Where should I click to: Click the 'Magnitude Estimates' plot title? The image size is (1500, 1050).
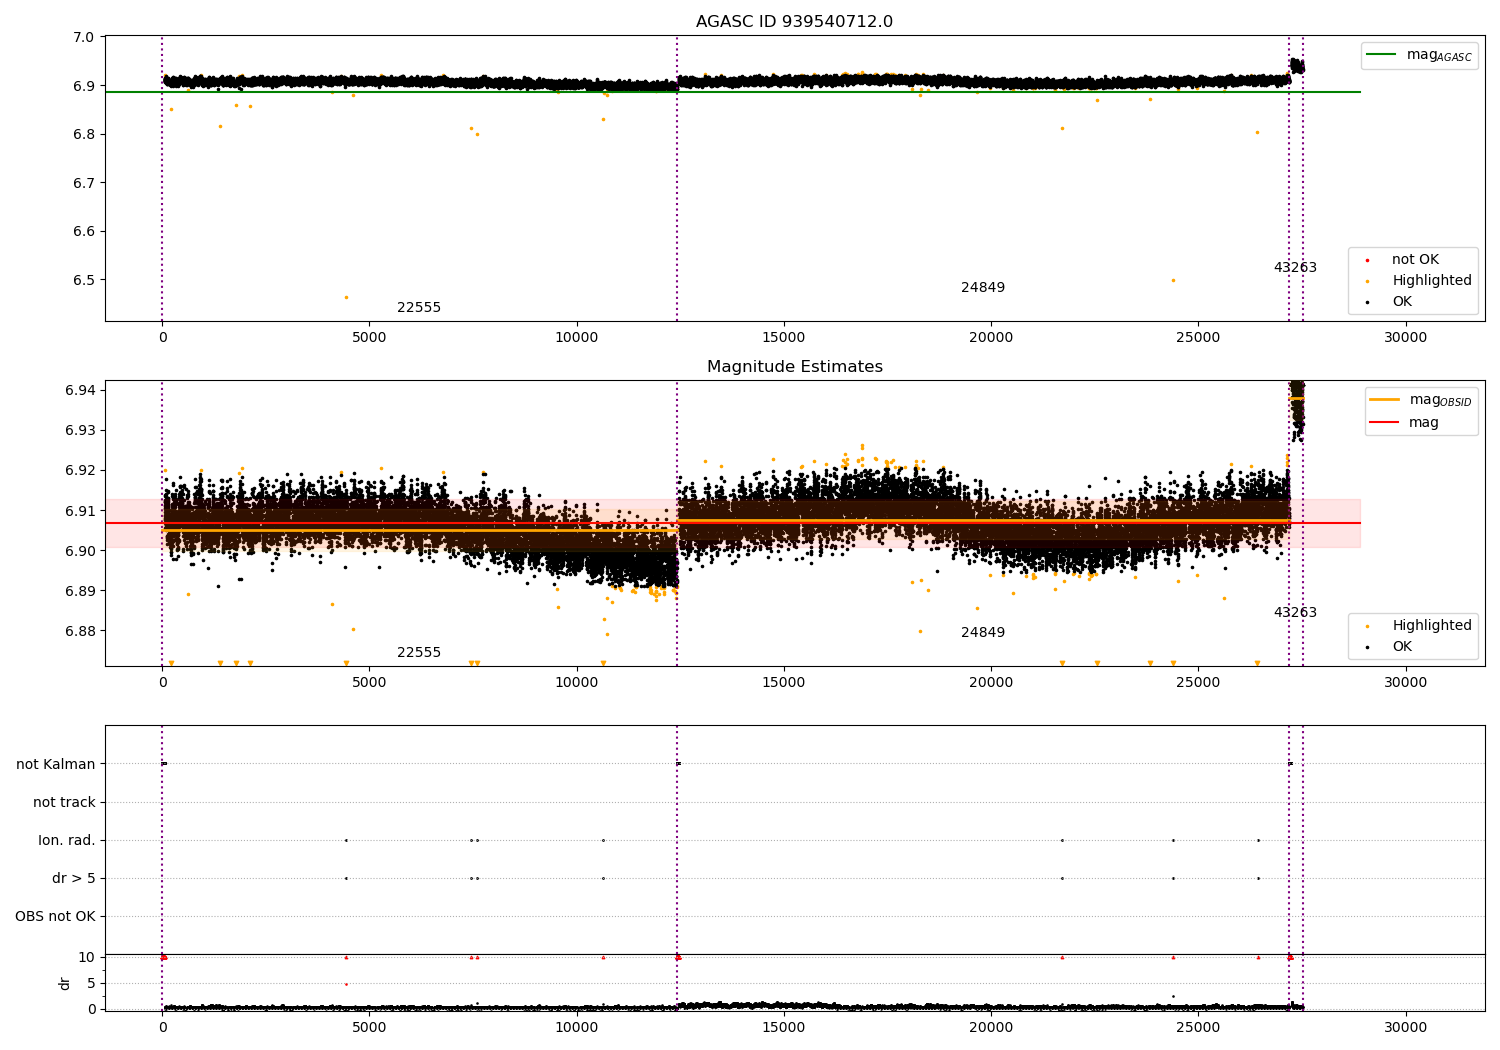[x=794, y=367]
